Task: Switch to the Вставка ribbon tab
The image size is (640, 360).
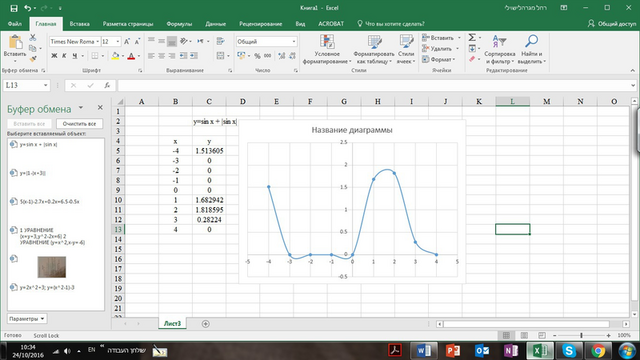Action: tap(79, 24)
